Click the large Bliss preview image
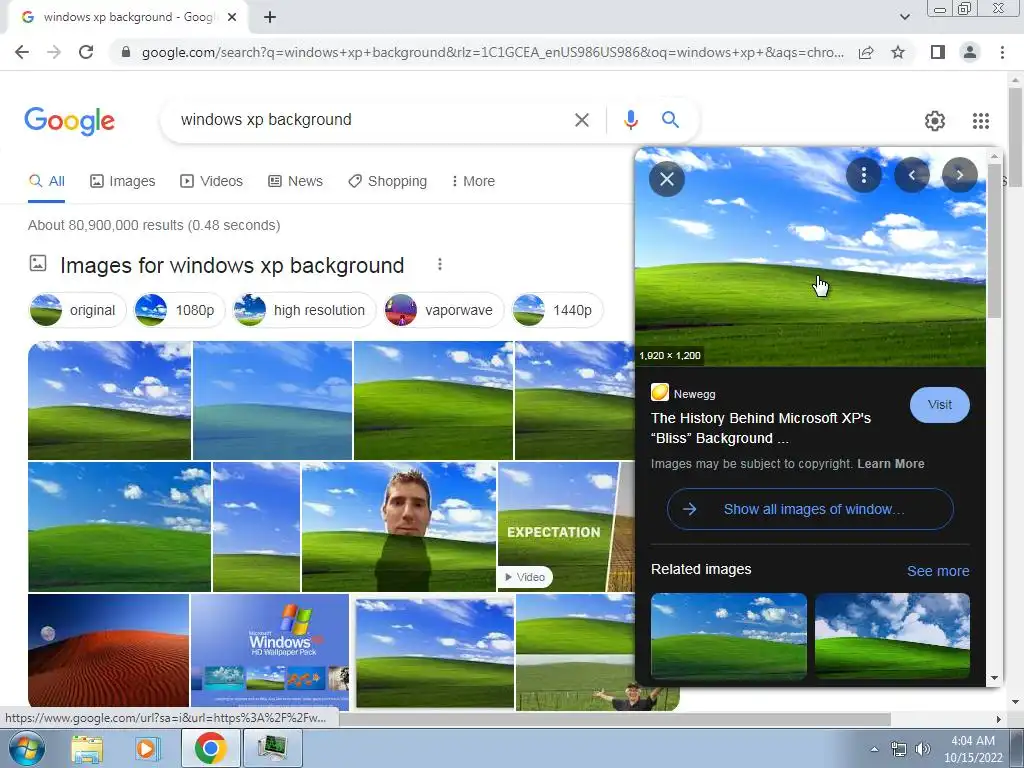Screen dimensions: 1024x768 coord(810,257)
